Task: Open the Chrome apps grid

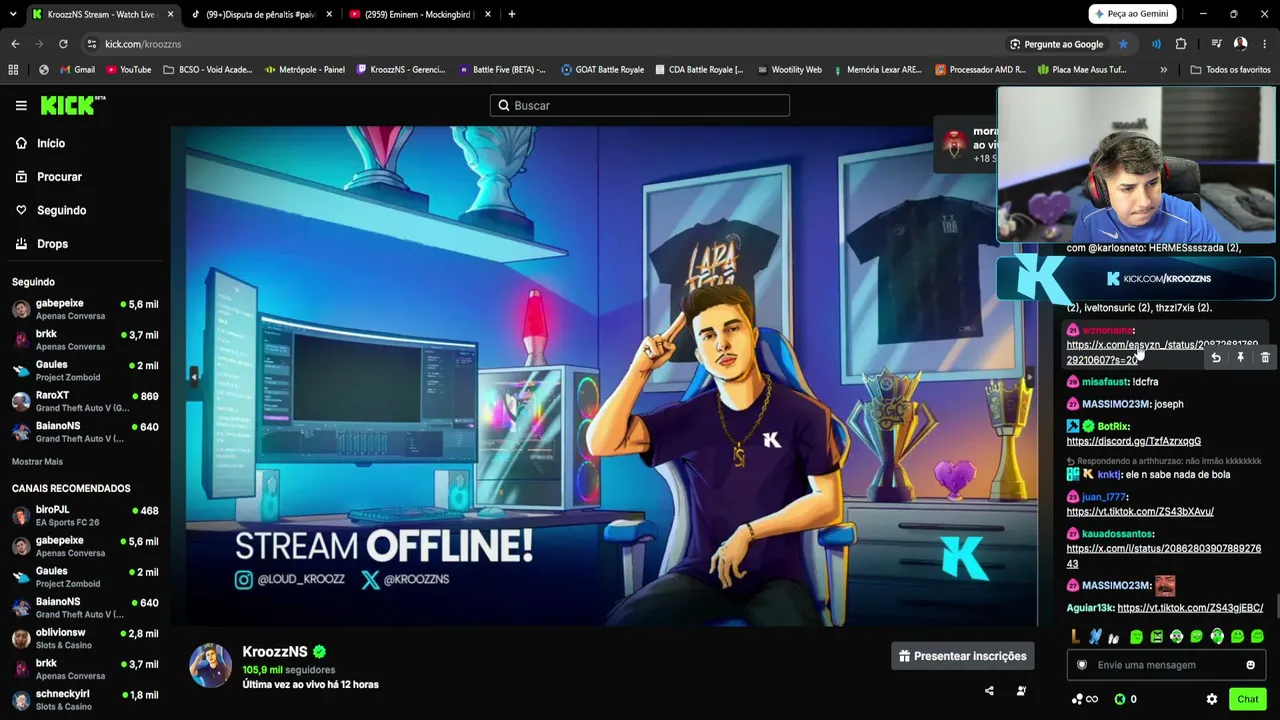Action: [x=13, y=70]
